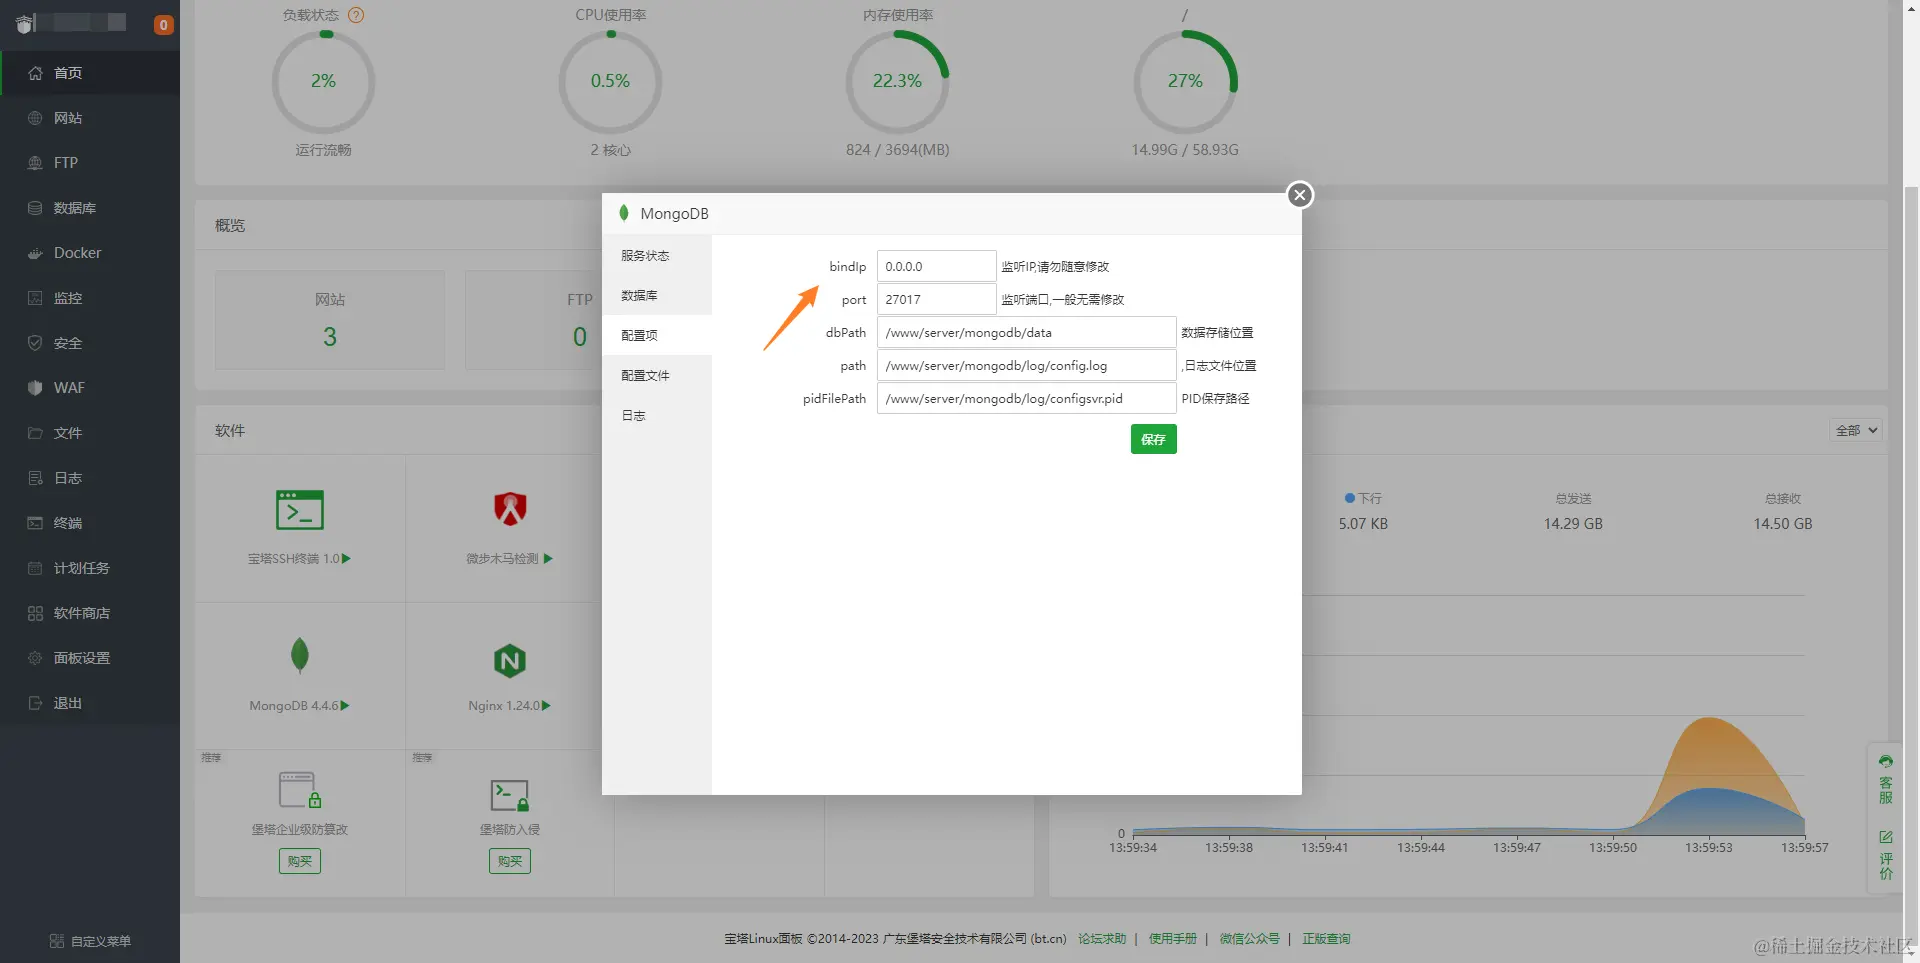Open the 数据库 sidebar item

point(90,208)
